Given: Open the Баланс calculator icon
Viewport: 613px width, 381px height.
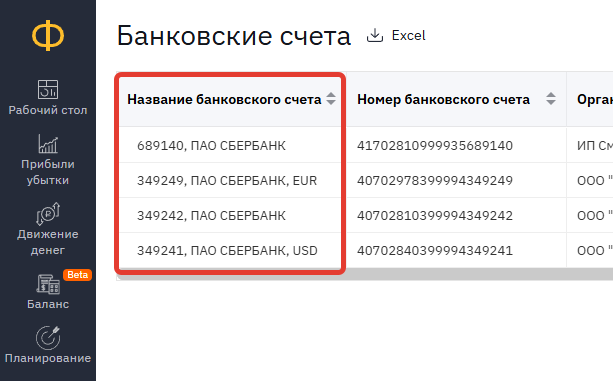Looking at the screenshot, I should coord(48,284).
